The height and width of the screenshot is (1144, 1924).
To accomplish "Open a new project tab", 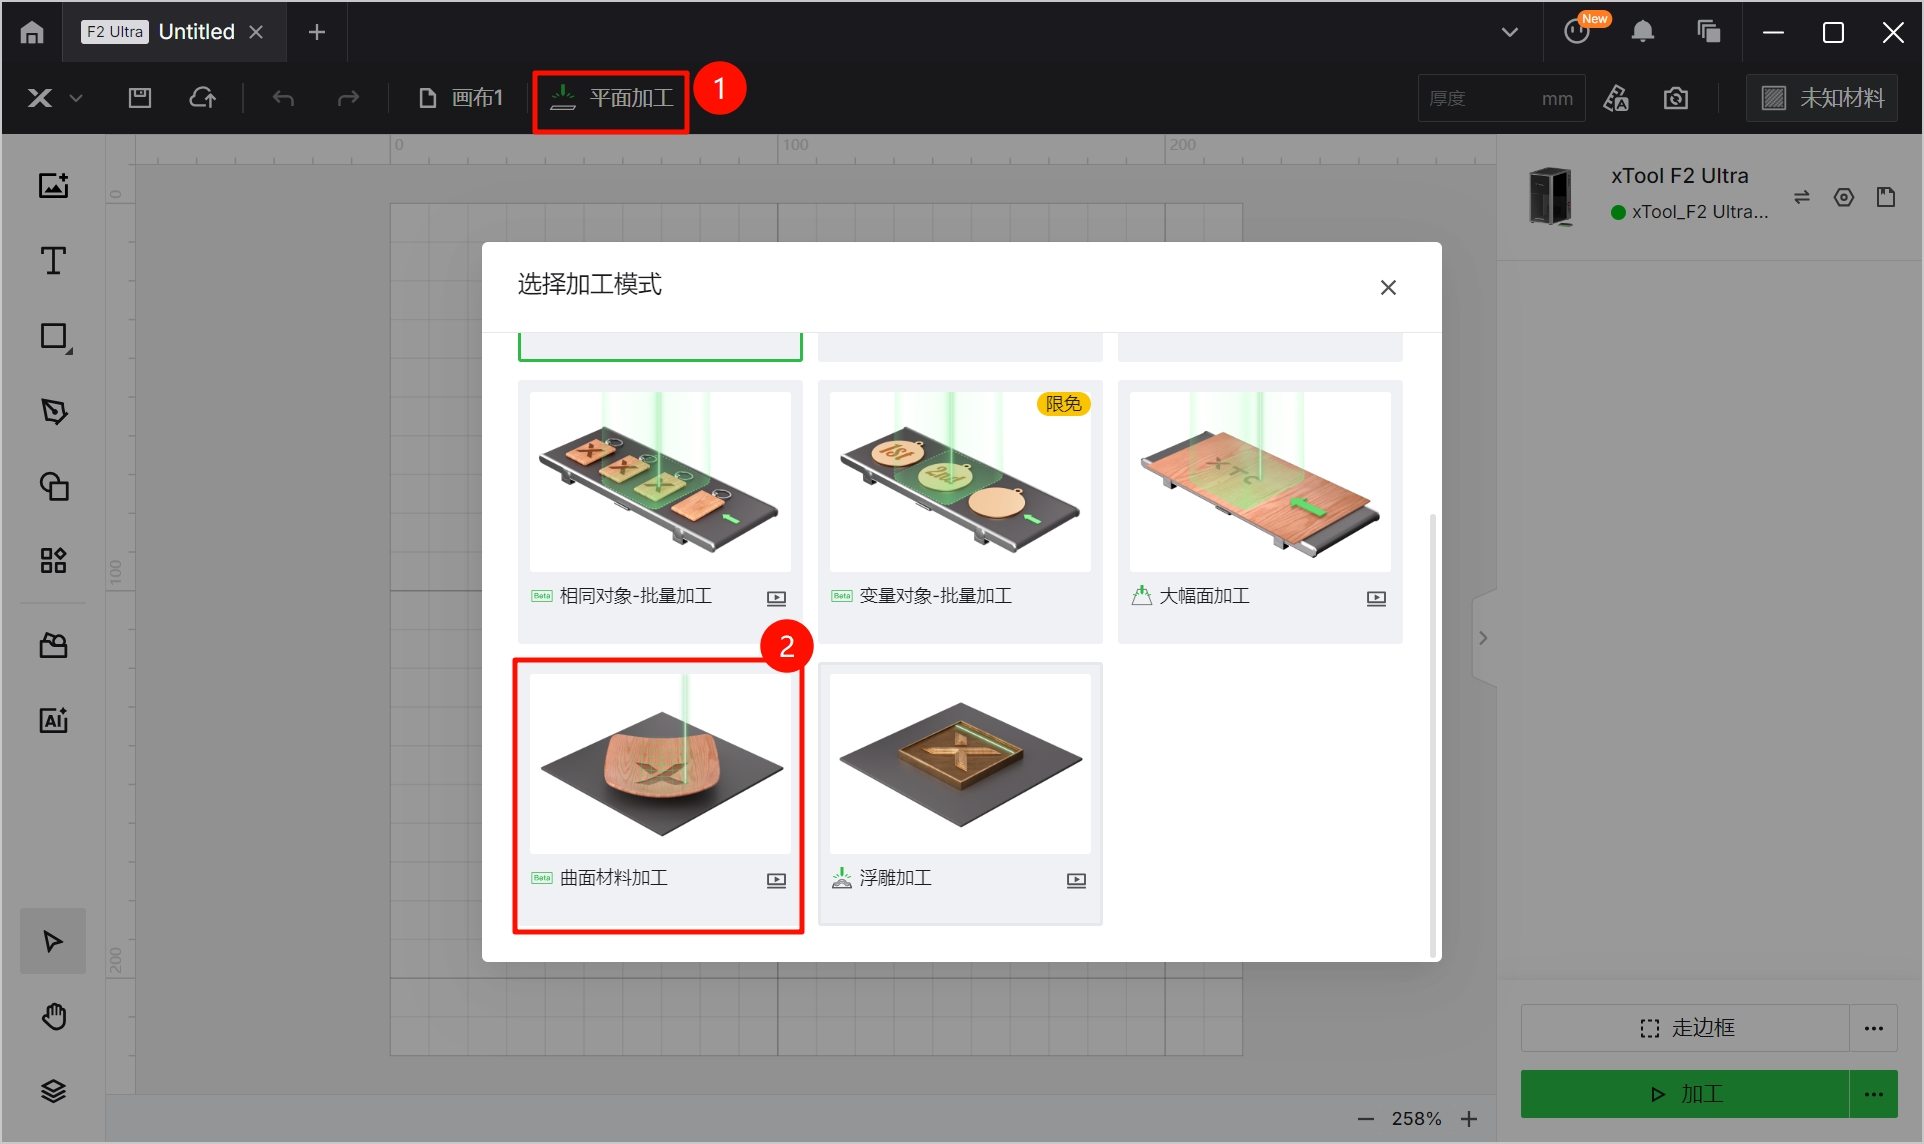I will pos(317,32).
